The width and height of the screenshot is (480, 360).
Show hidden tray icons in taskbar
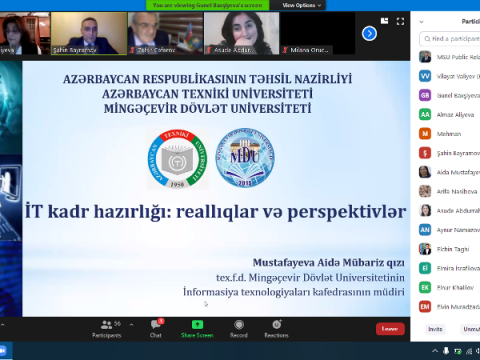[435, 351]
